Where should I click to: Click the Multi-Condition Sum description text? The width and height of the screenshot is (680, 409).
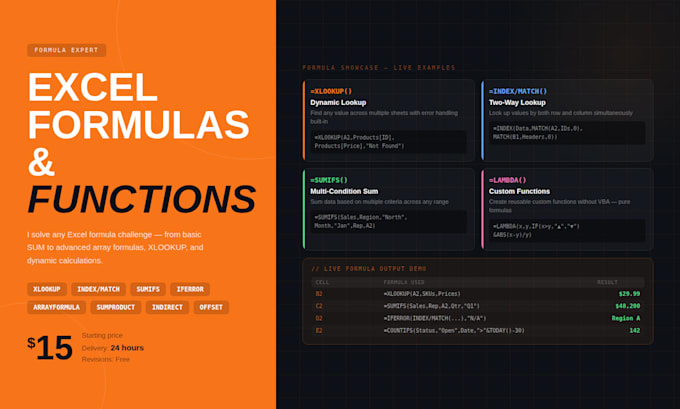(379, 202)
